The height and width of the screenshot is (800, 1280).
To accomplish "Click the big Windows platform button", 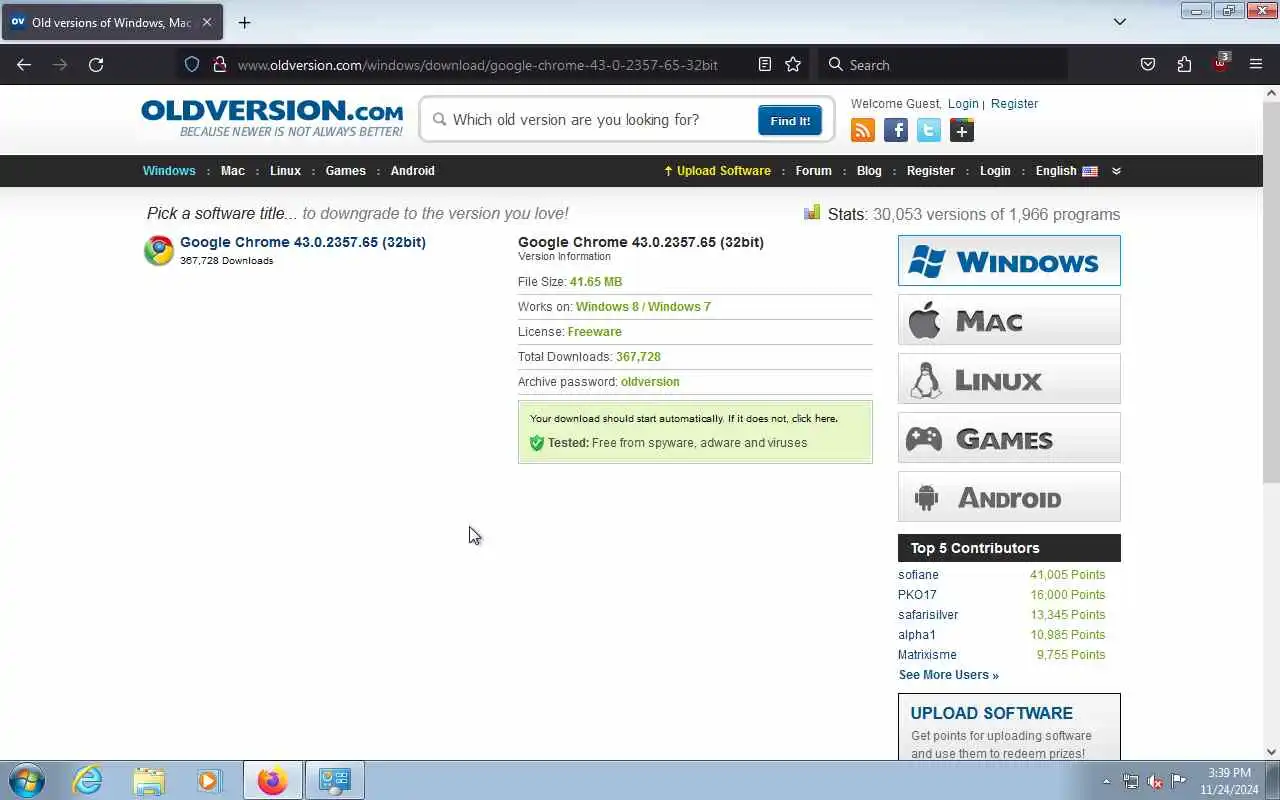I will tap(1009, 261).
